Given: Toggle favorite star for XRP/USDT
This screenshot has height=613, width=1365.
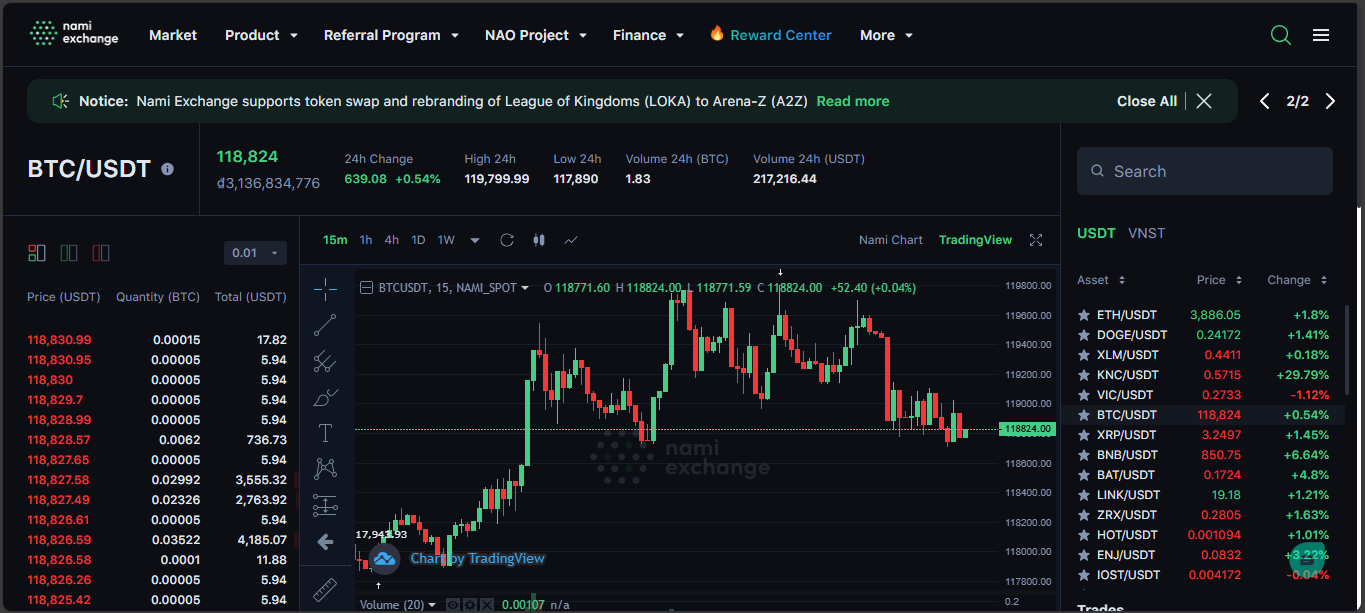Looking at the screenshot, I should pyautogui.click(x=1083, y=435).
